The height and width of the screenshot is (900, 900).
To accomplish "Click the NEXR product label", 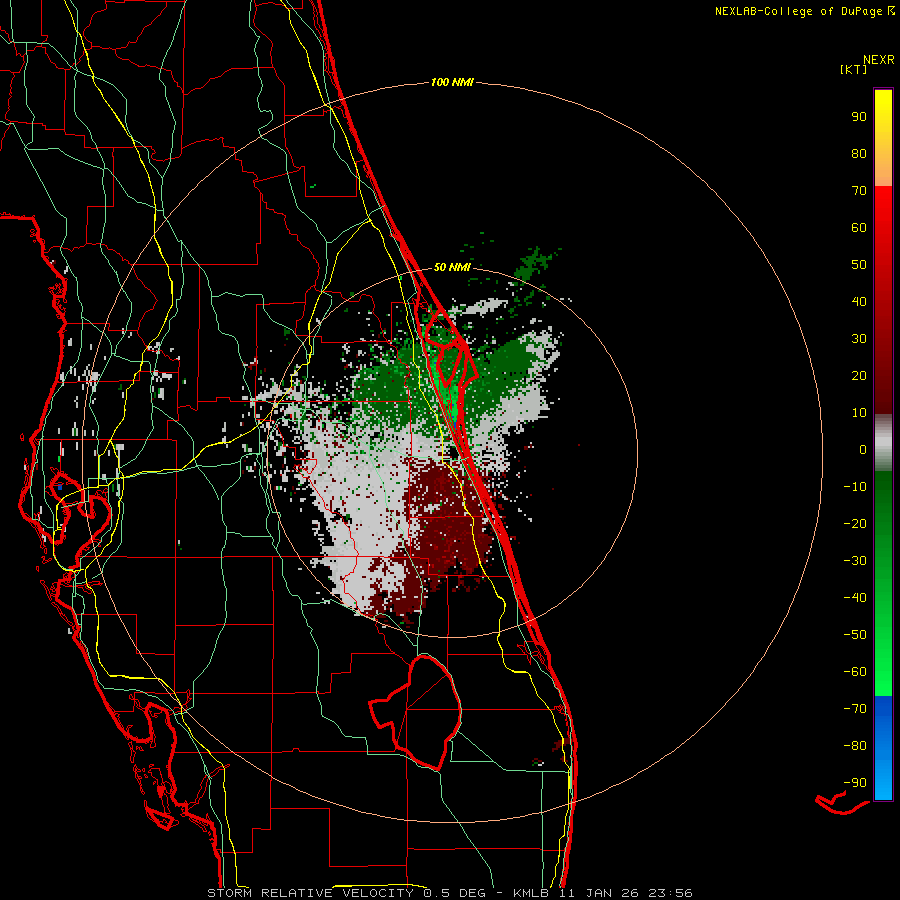I will click(879, 60).
